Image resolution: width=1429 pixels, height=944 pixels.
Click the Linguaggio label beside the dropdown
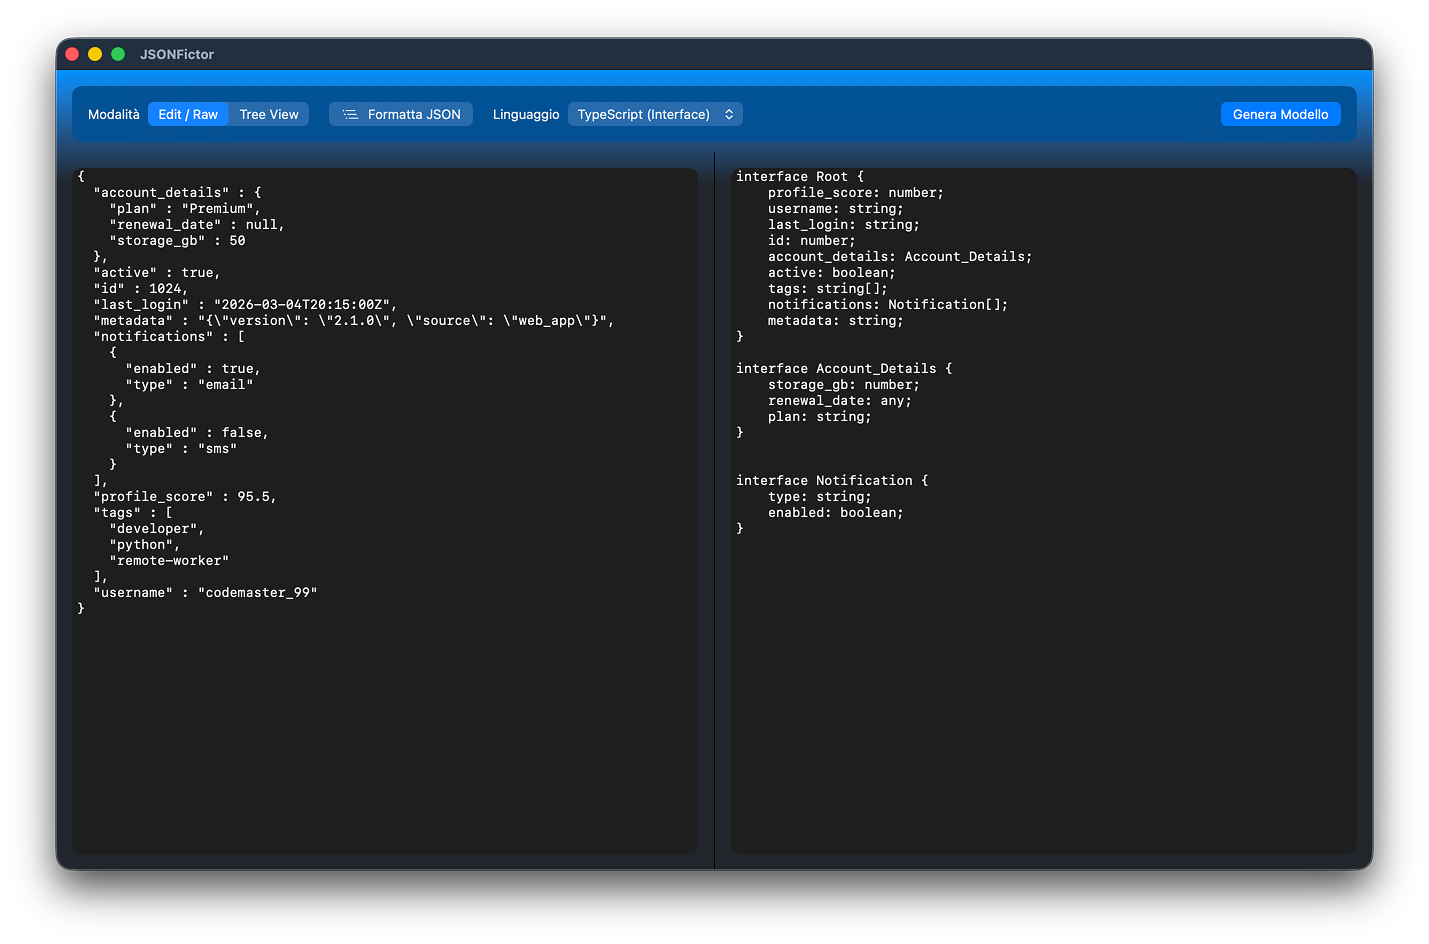click(x=526, y=115)
